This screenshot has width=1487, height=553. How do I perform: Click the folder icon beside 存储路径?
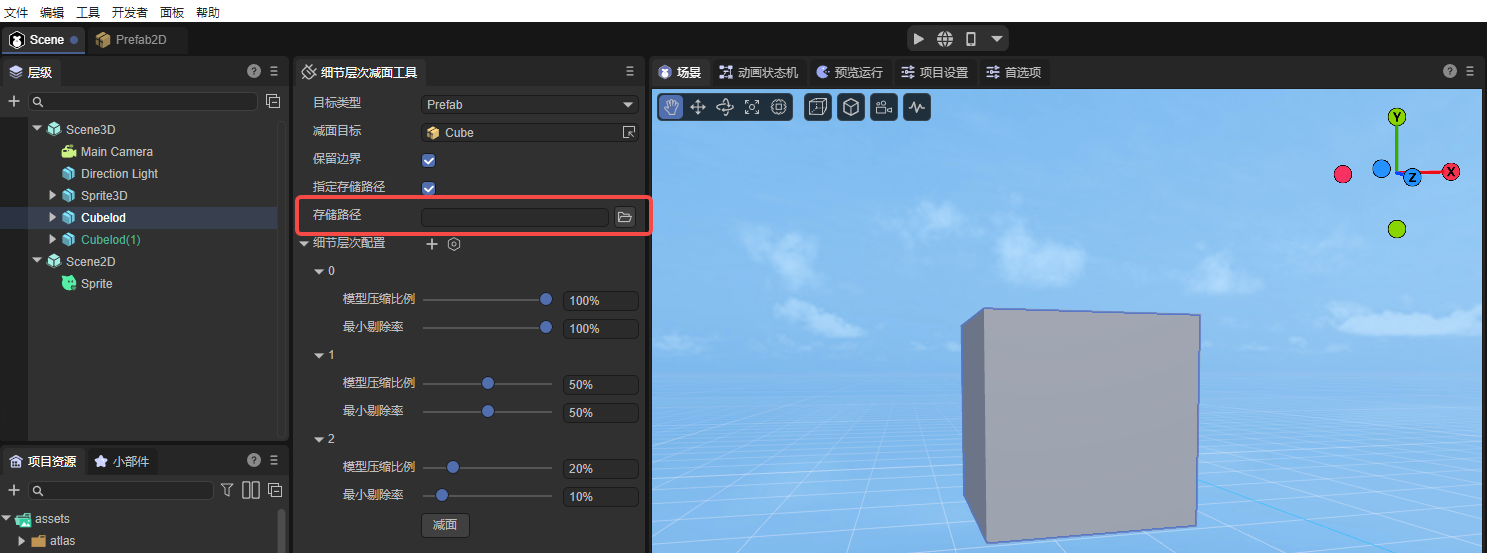625,217
